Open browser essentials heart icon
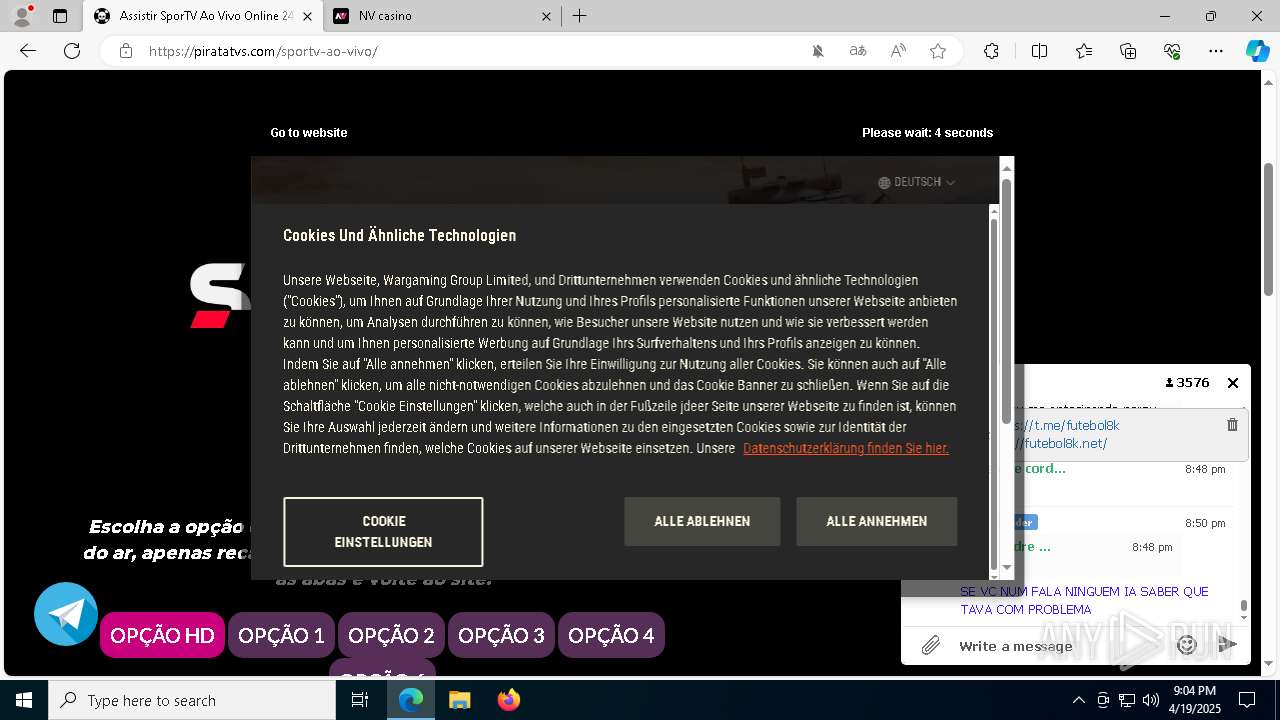 click(1172, 51)
